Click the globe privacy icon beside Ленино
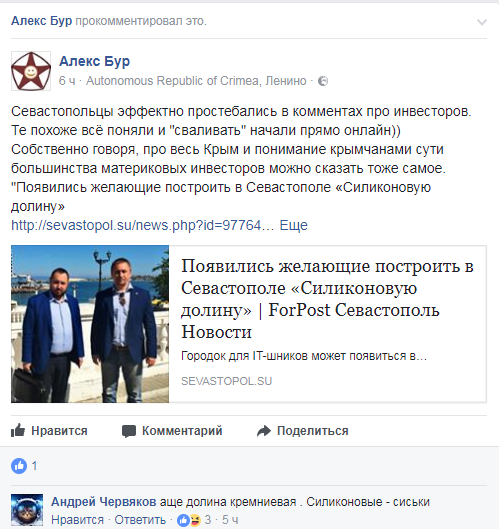499x529 pixels. tap(323, 81)
